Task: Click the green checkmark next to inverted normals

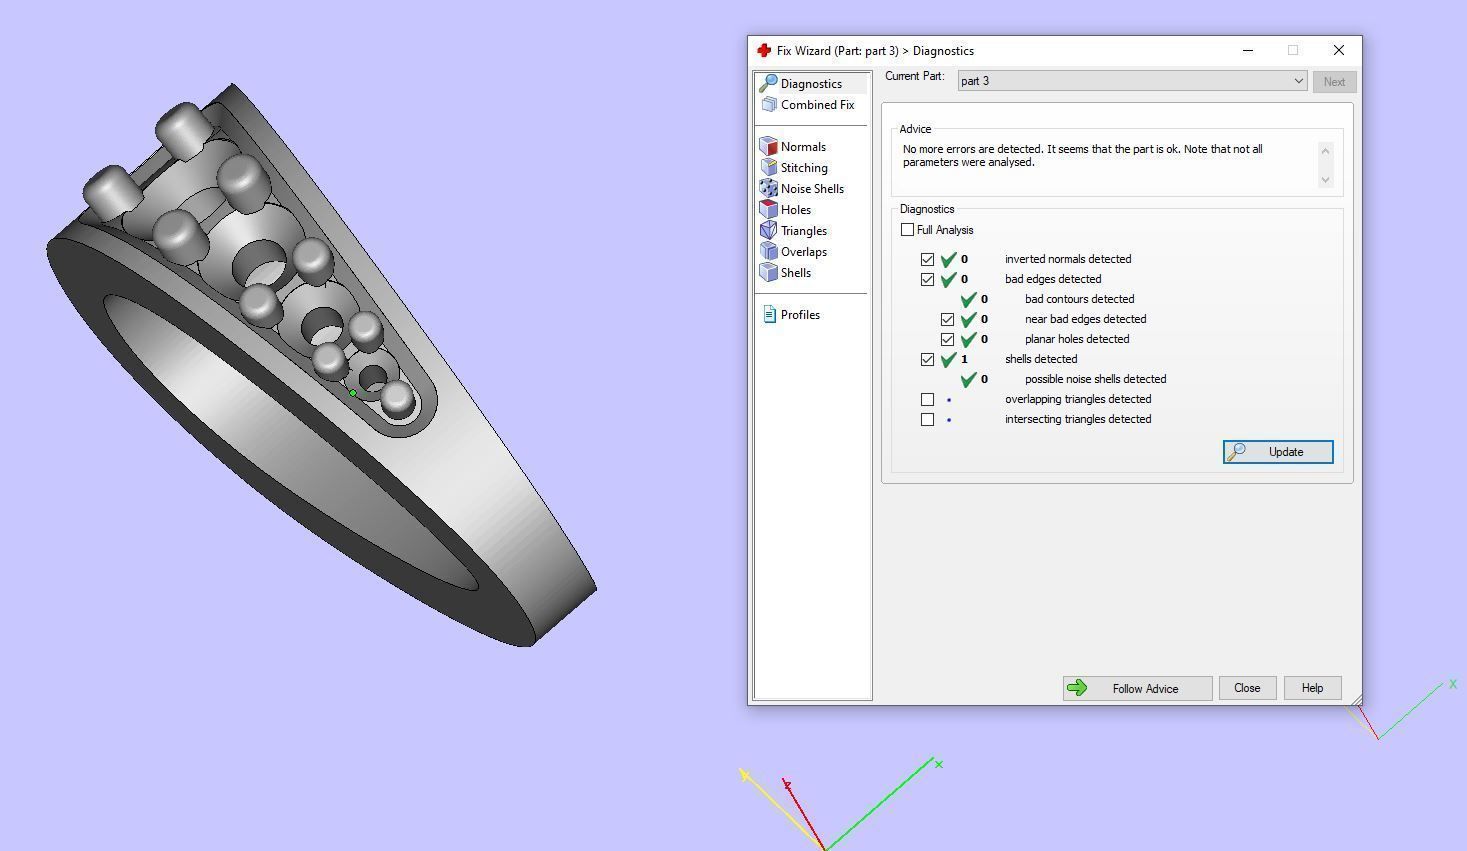Action: pyautogui.click(x=948, y=259)
